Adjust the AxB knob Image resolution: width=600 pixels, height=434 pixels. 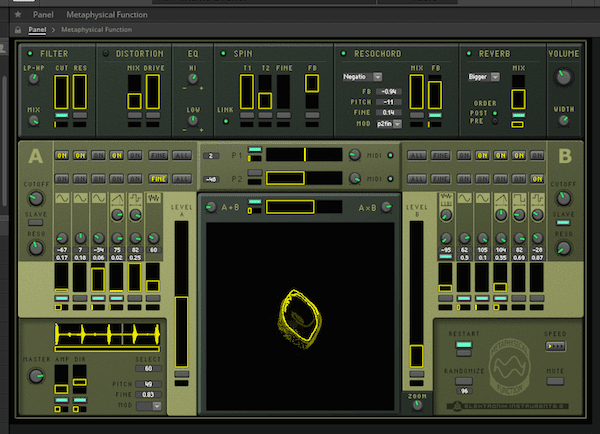[387, 207]
